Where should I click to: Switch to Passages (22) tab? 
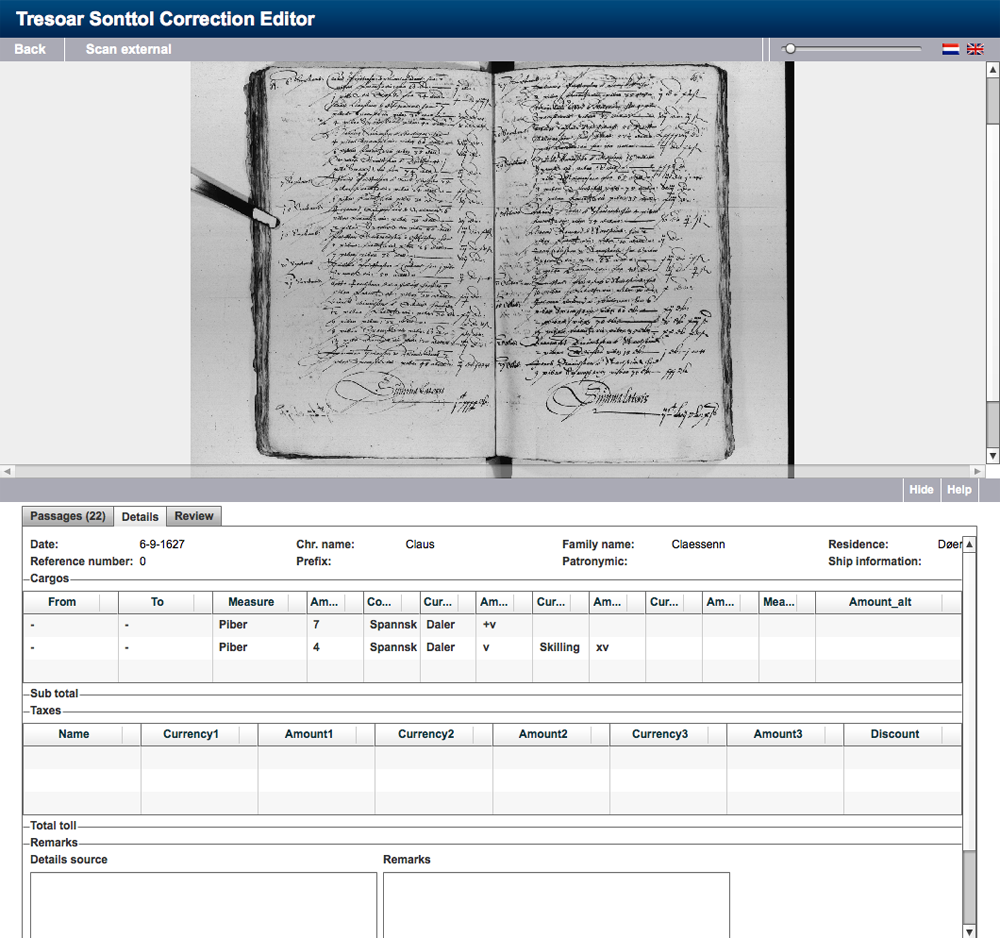[x=67, y=516]
